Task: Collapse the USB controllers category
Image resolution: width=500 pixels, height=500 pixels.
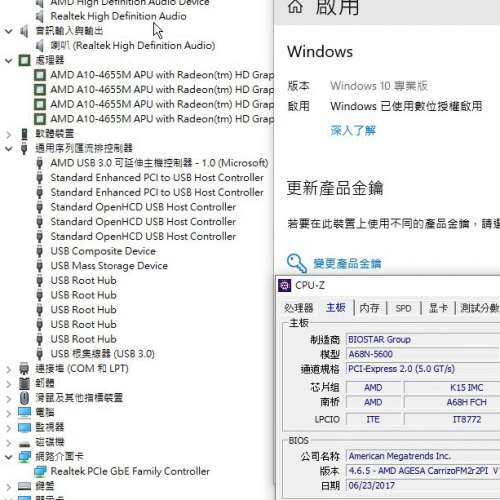Action: 9,149
